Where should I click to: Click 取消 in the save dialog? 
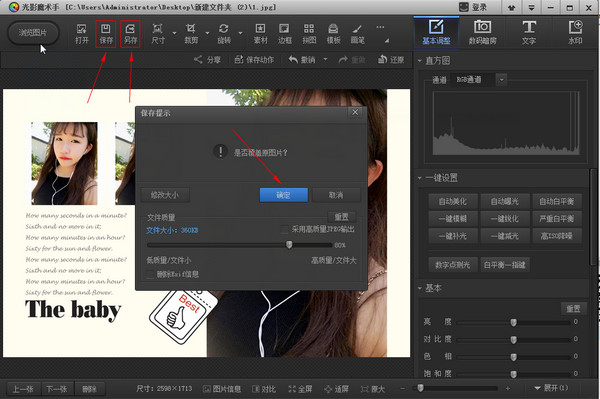(336, 195)
